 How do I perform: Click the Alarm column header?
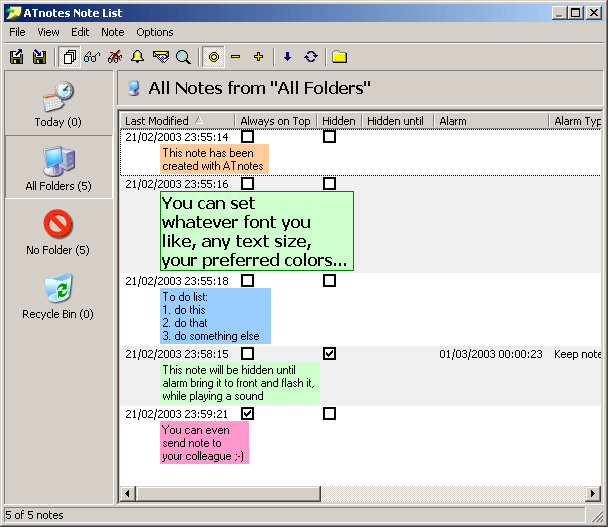click(x=491, y=121)
